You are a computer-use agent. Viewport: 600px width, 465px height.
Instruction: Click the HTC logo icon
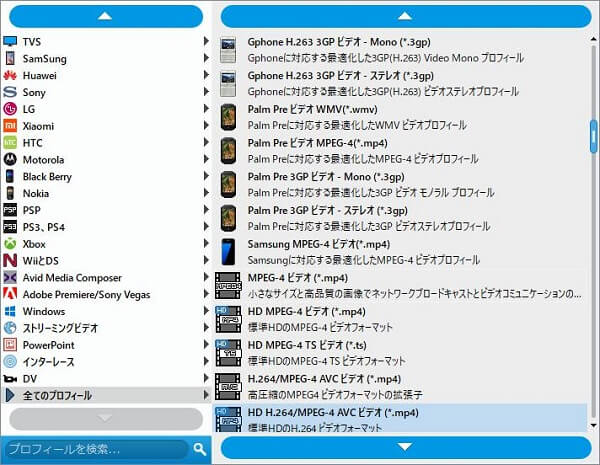(10, 143)
